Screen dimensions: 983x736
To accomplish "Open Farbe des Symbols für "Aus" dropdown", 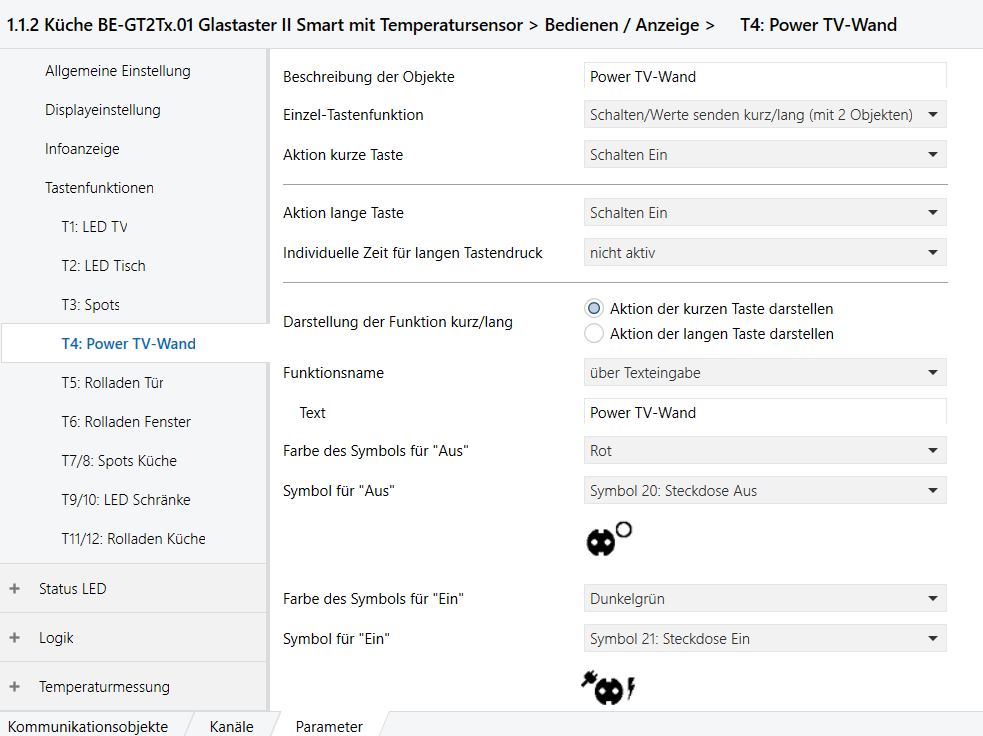I will pos(764,451).
